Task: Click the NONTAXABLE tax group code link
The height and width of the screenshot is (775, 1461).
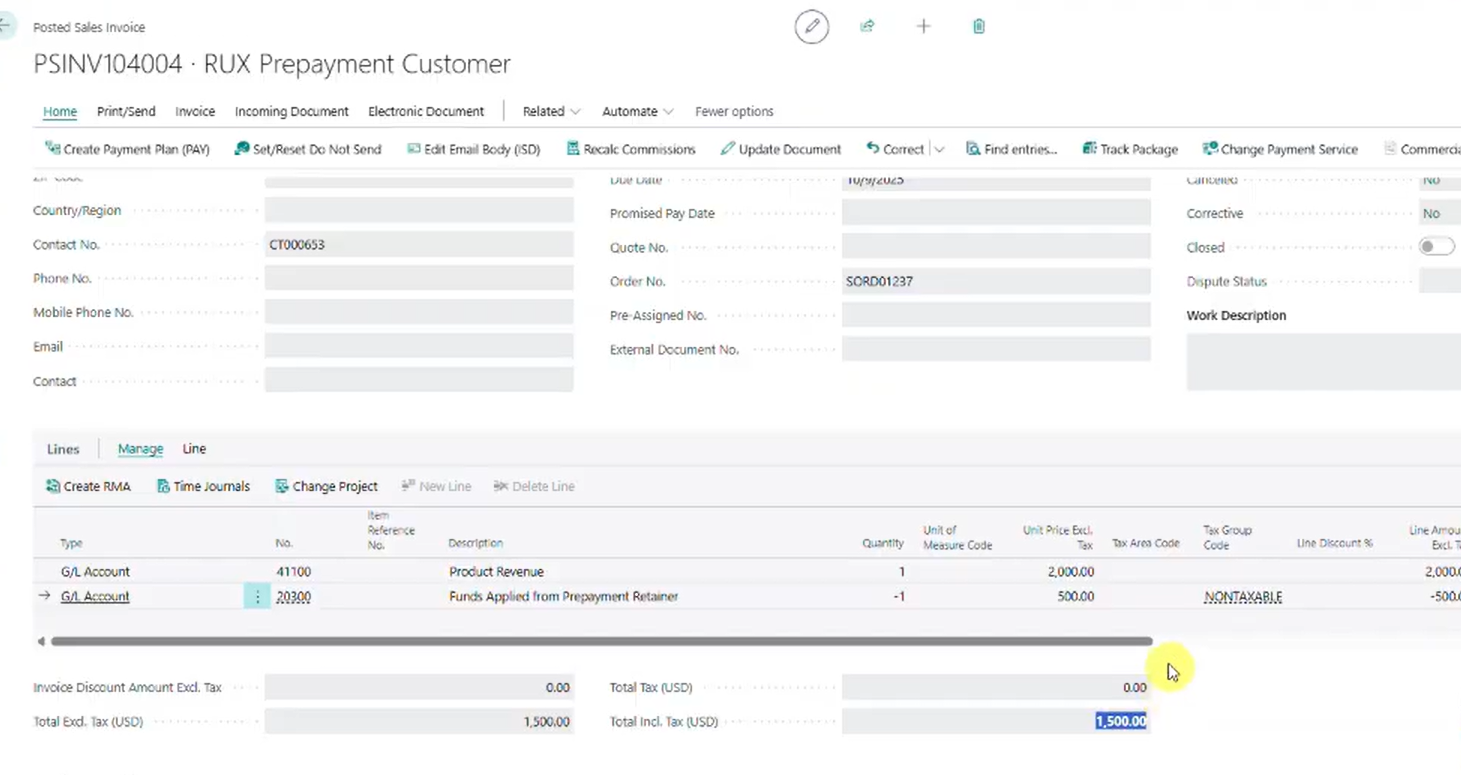Action: 1243,597
